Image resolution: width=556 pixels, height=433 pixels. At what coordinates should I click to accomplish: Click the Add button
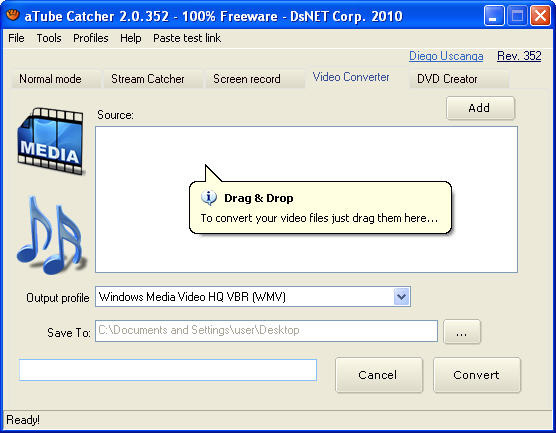pos(480,108)
